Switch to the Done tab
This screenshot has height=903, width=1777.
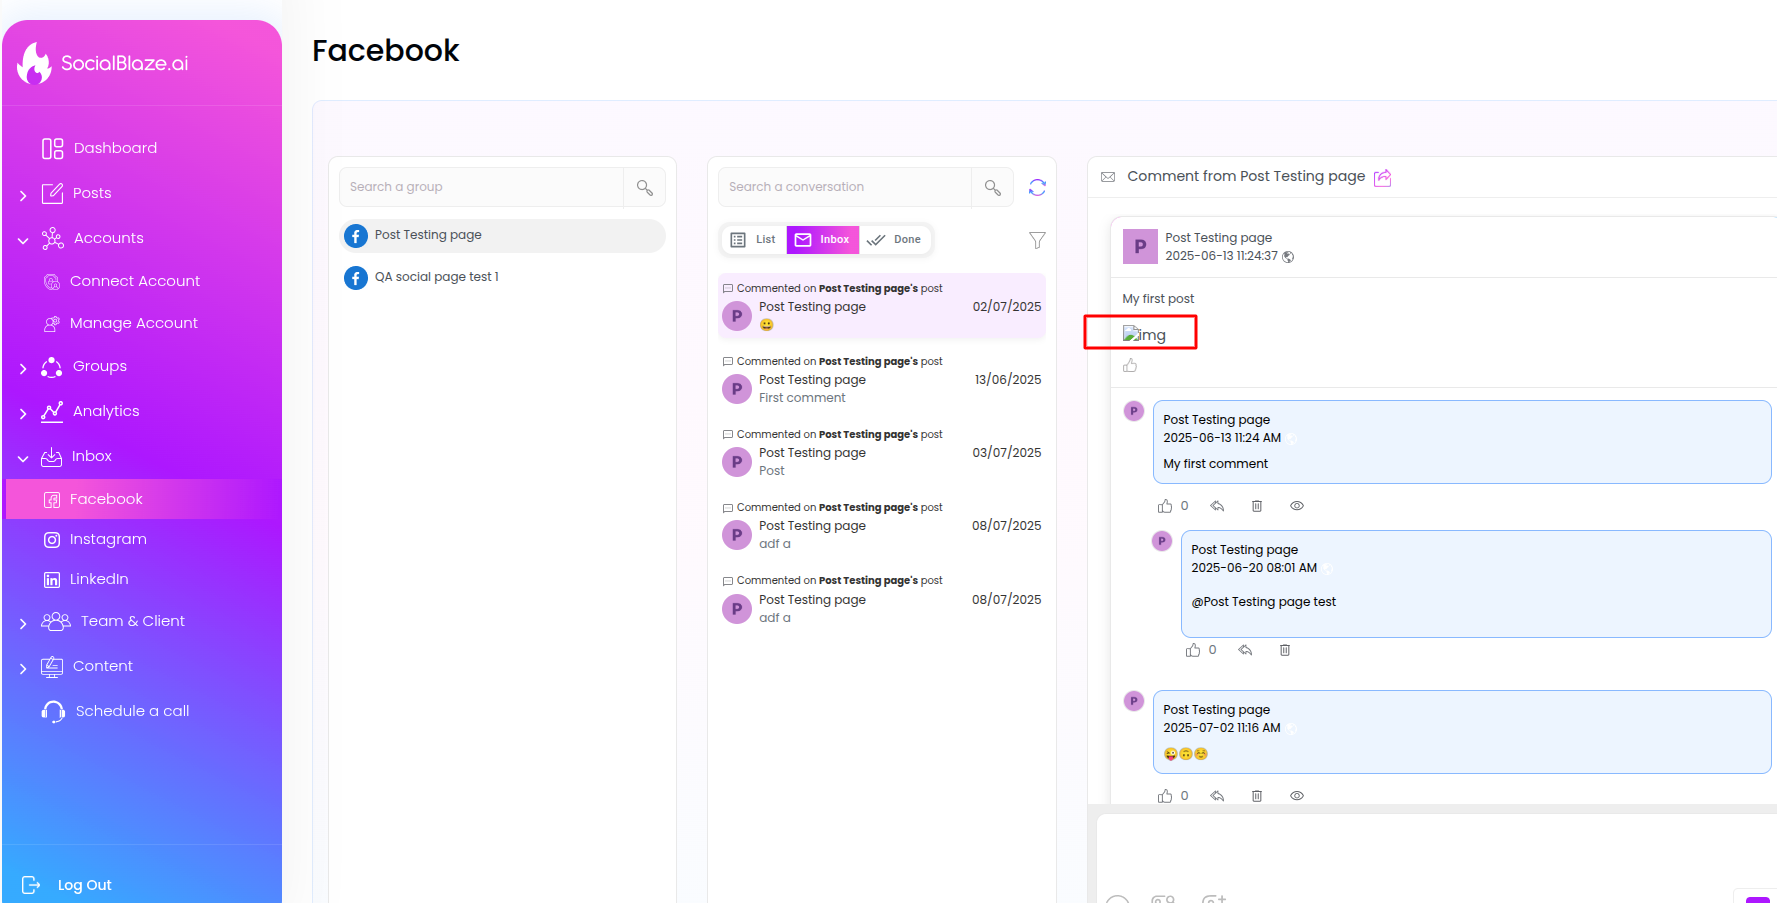click(894, 240)
